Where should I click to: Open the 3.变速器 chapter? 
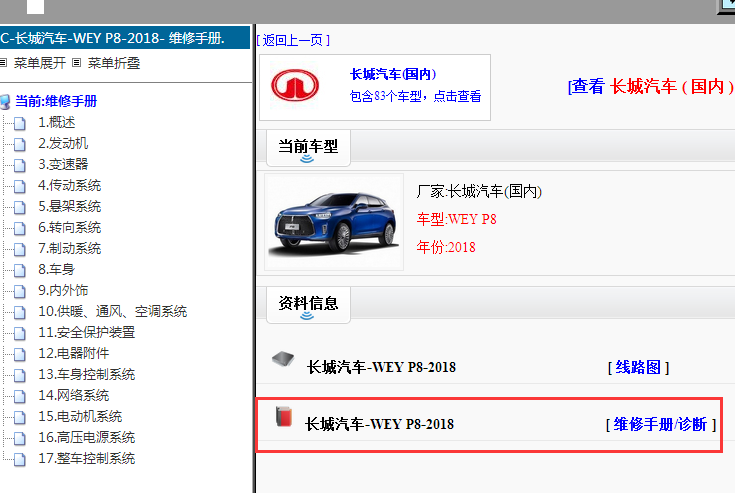tap(63, 164)
